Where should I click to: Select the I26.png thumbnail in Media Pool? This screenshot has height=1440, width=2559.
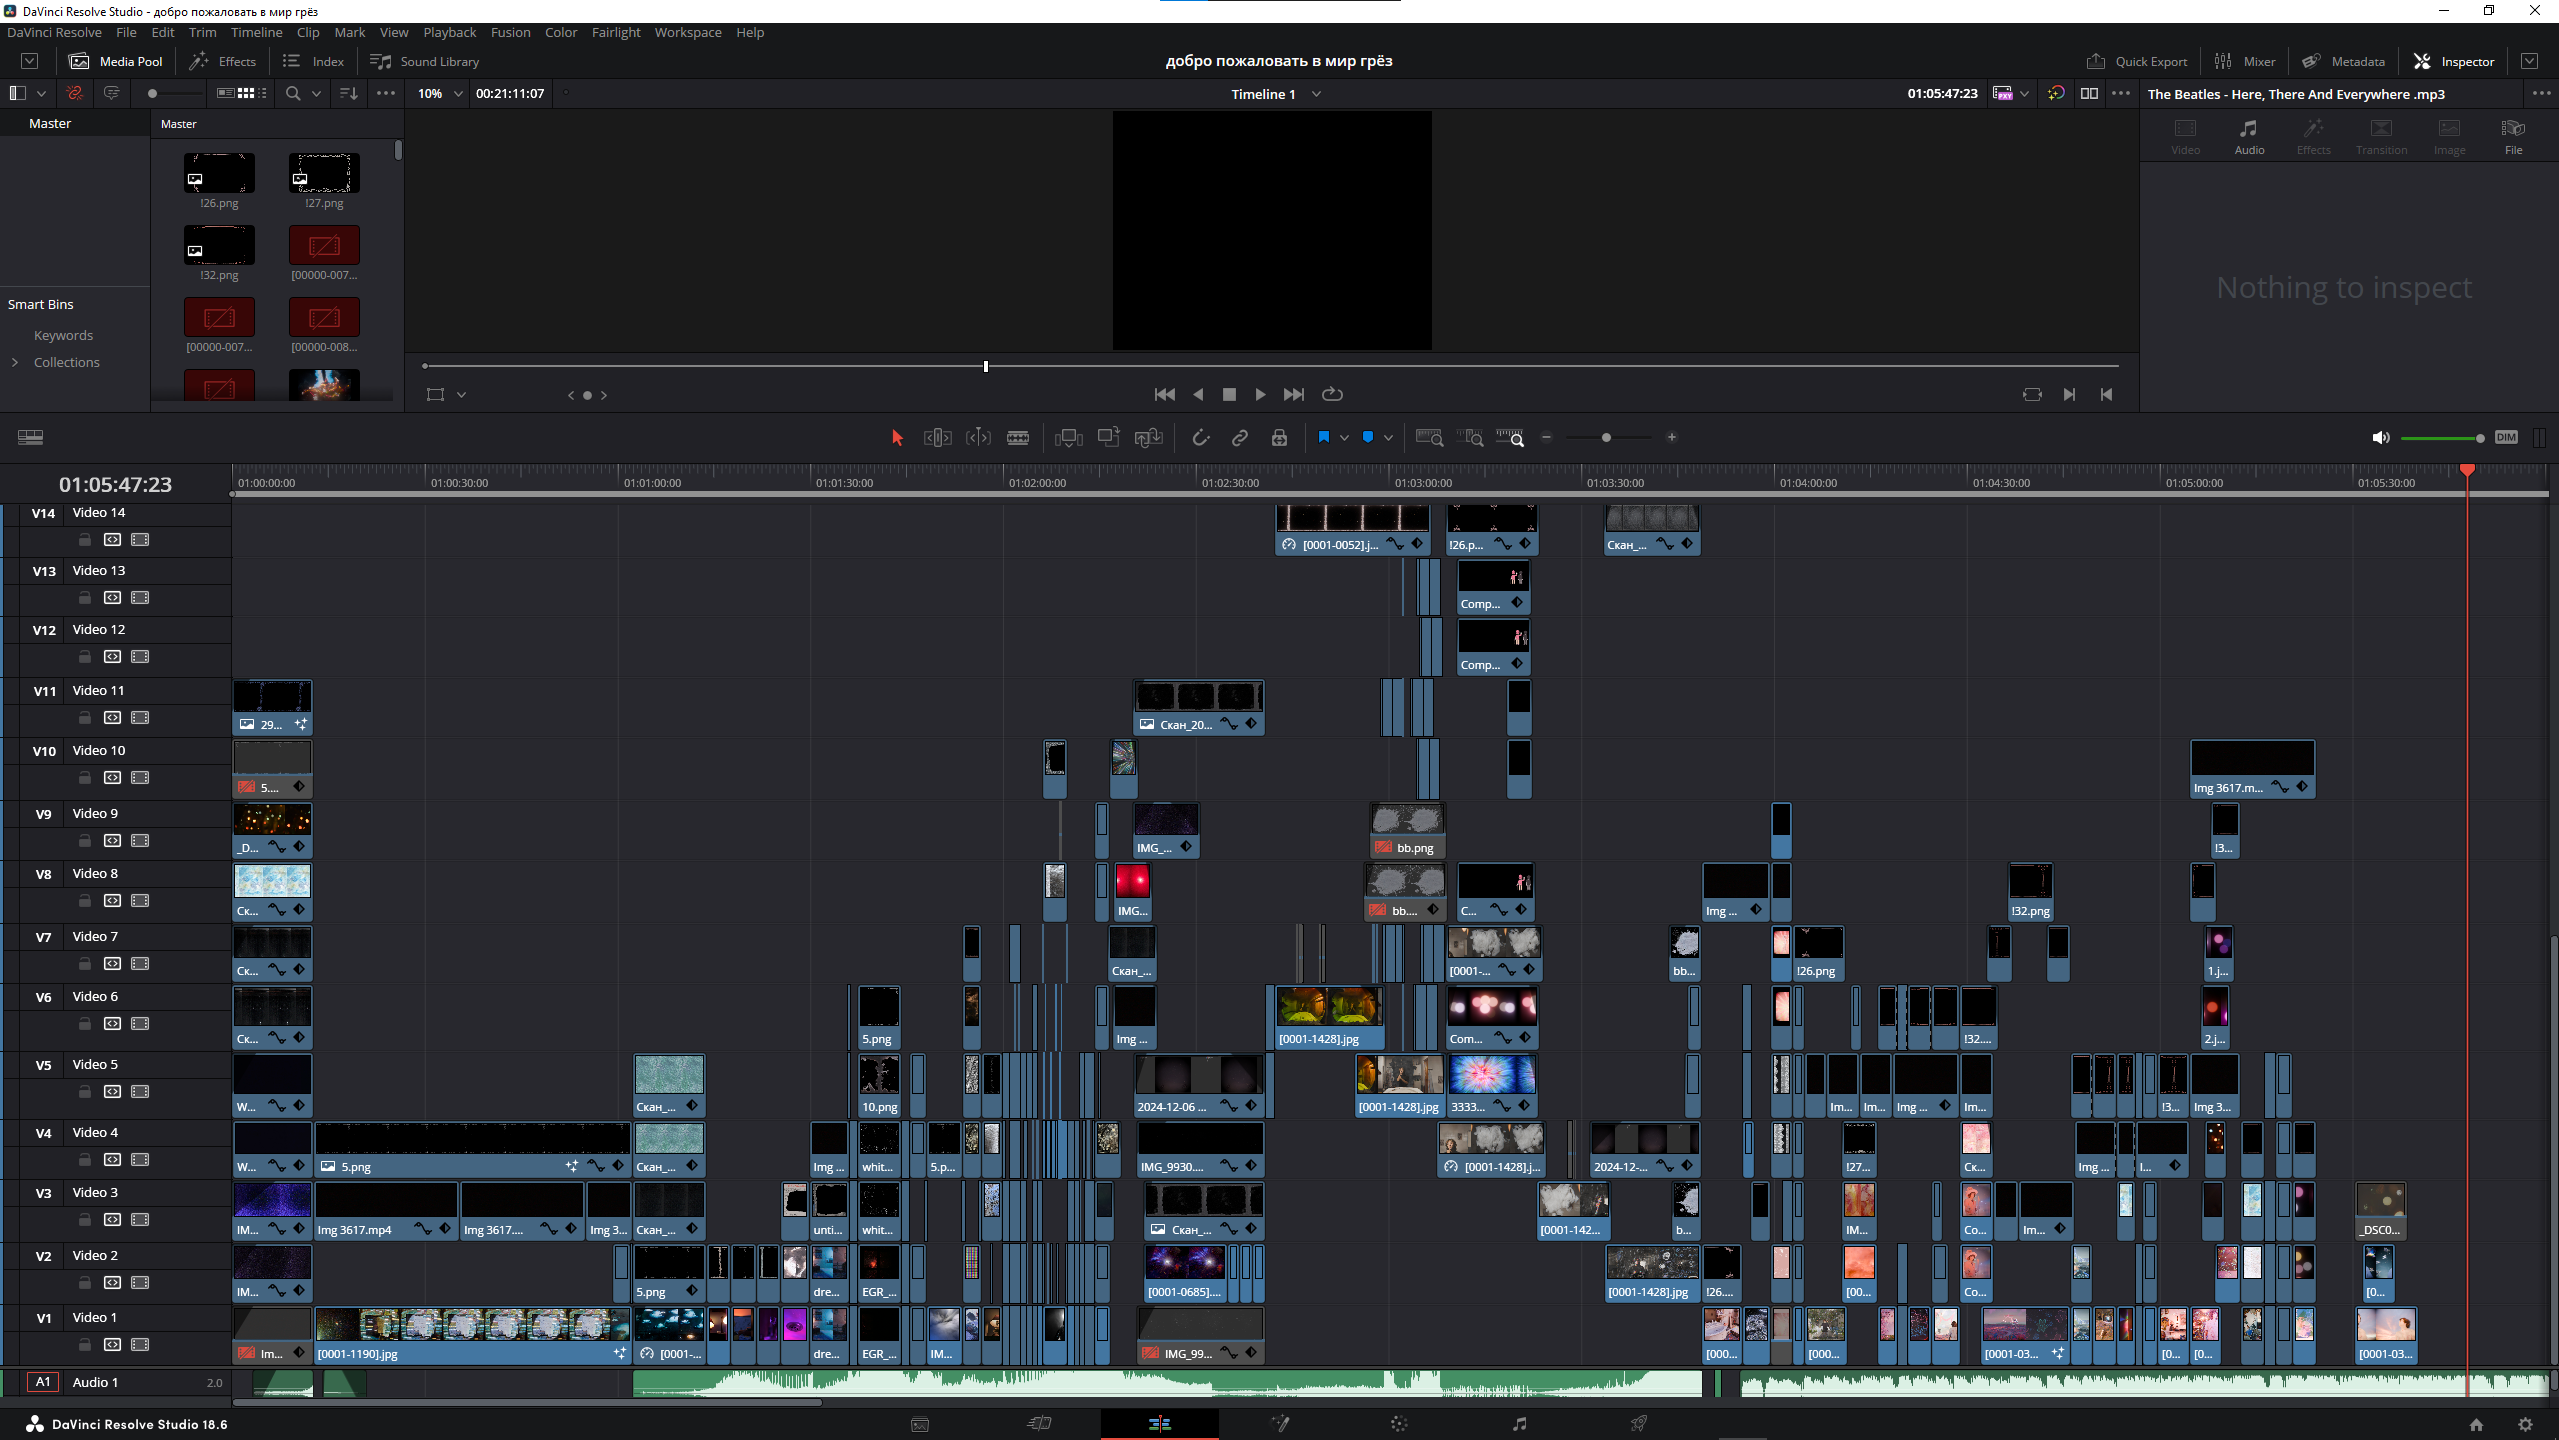click(219, 174)
